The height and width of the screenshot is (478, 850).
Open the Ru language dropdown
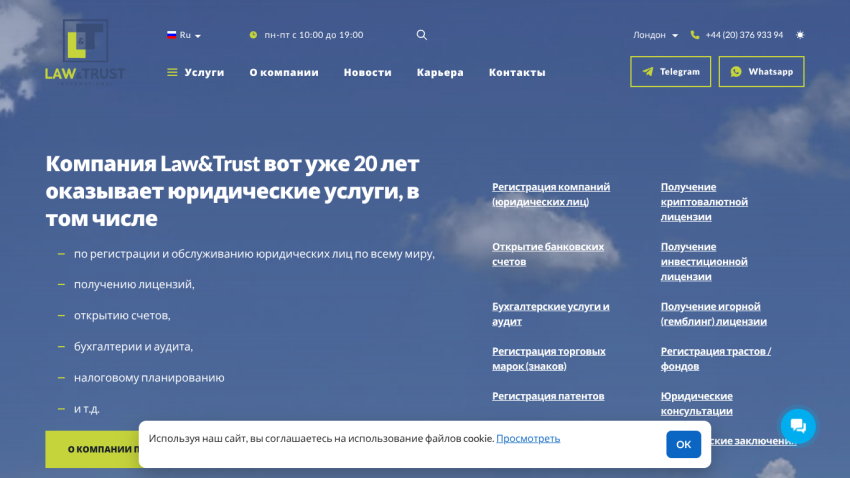coord(184,35)
